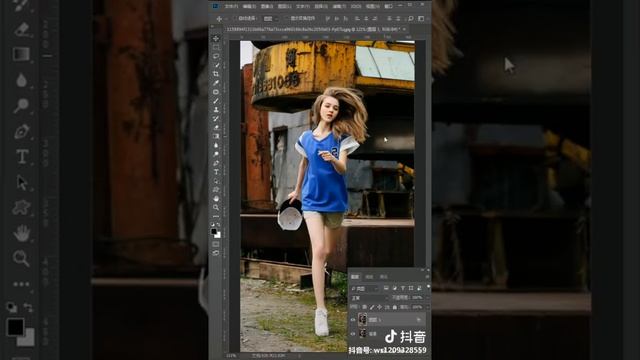Select the Brush tool
Screen dimensions: 640x360
pyautogui.click(x=216, y=101)
